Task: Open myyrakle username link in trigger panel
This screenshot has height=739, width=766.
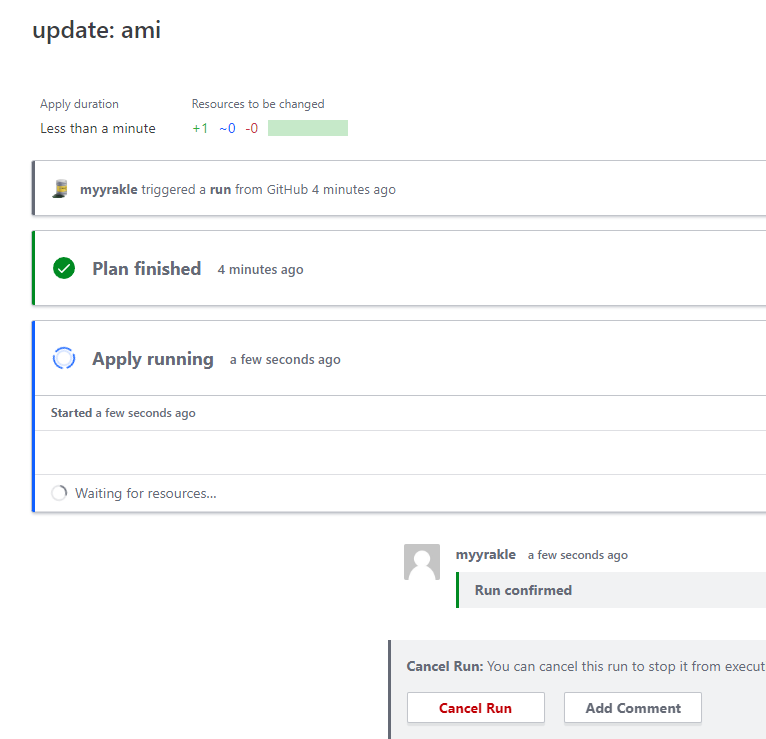Action: click(109, 189)
